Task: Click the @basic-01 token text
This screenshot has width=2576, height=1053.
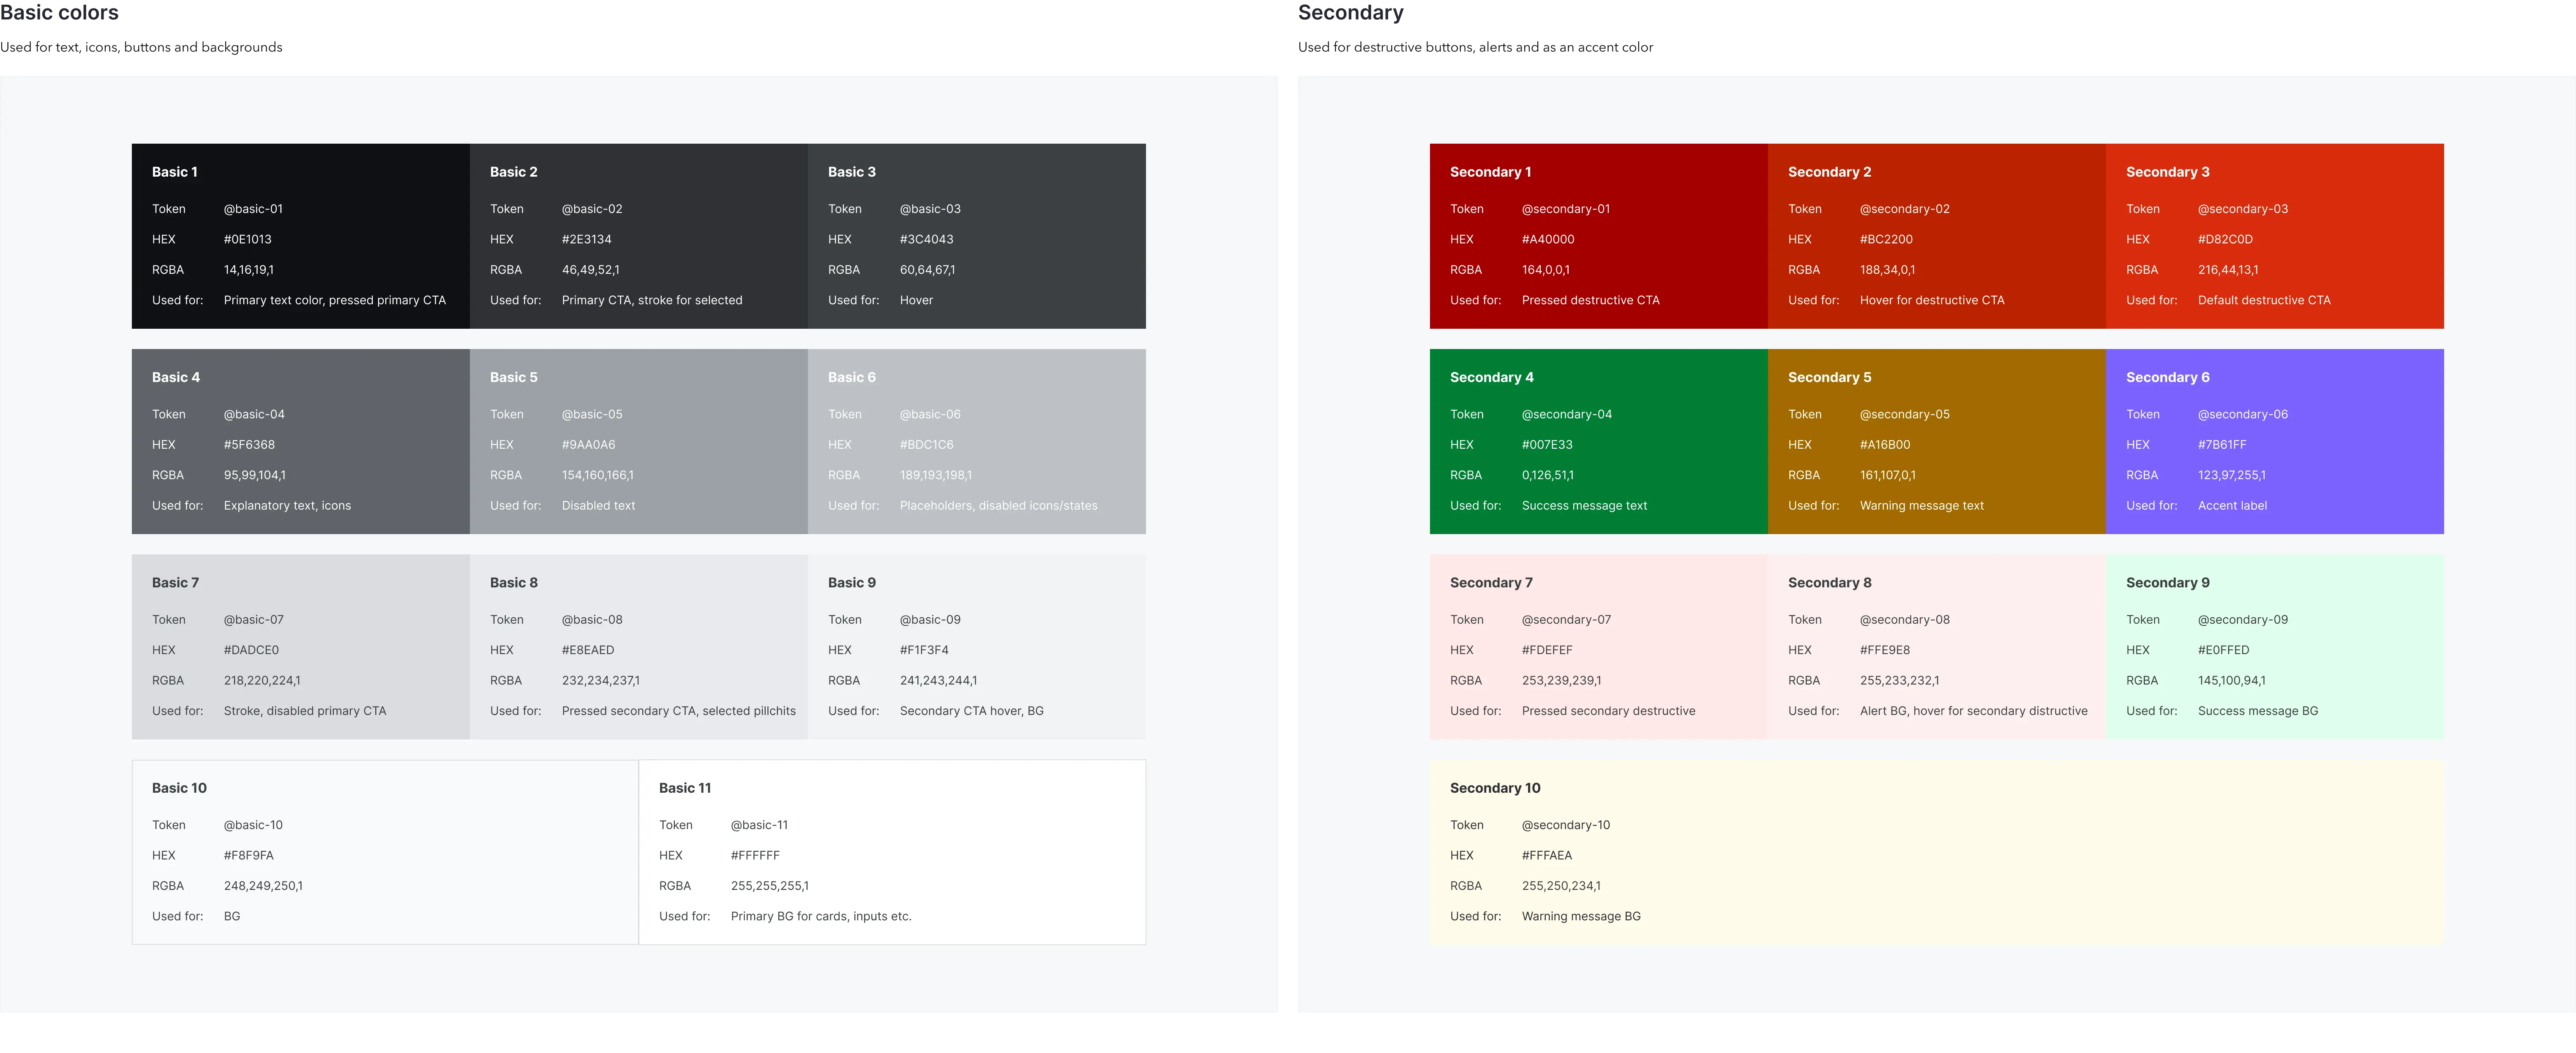Action: (x=253, y=209)
